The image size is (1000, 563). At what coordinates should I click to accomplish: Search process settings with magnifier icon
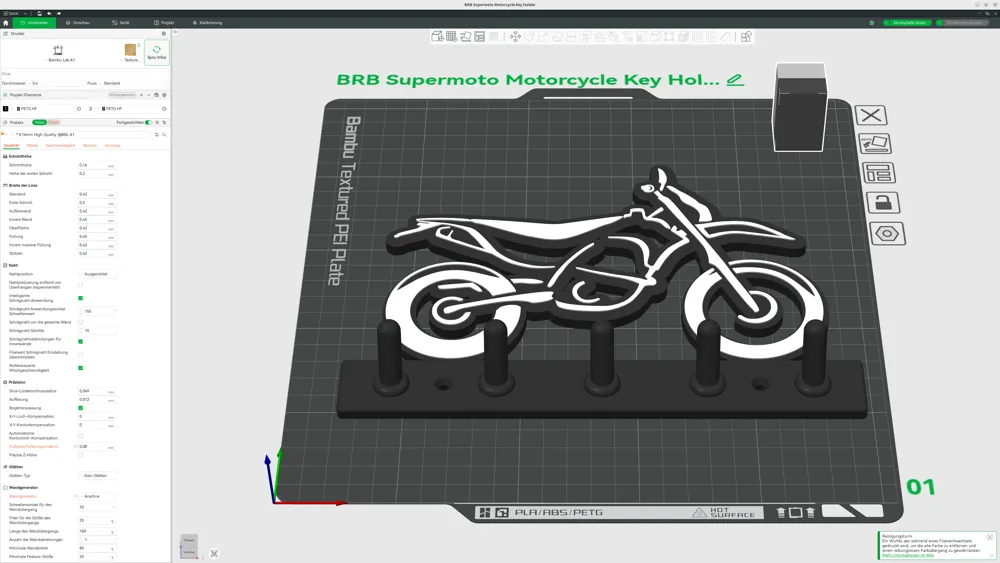point(164,135)
